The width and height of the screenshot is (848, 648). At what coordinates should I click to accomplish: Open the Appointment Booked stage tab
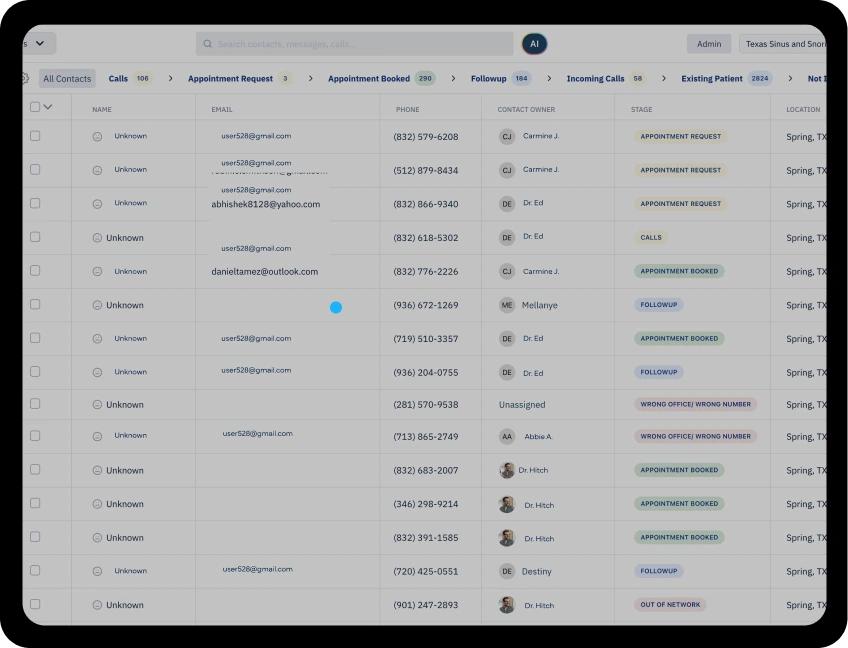(382, 78)
